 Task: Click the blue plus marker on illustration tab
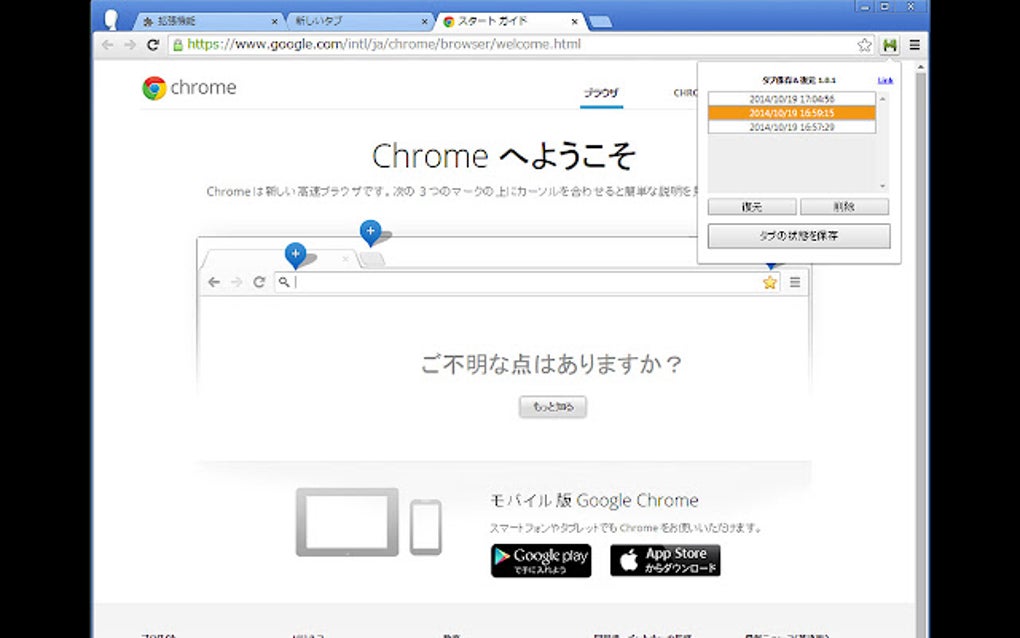pos(295,254)
